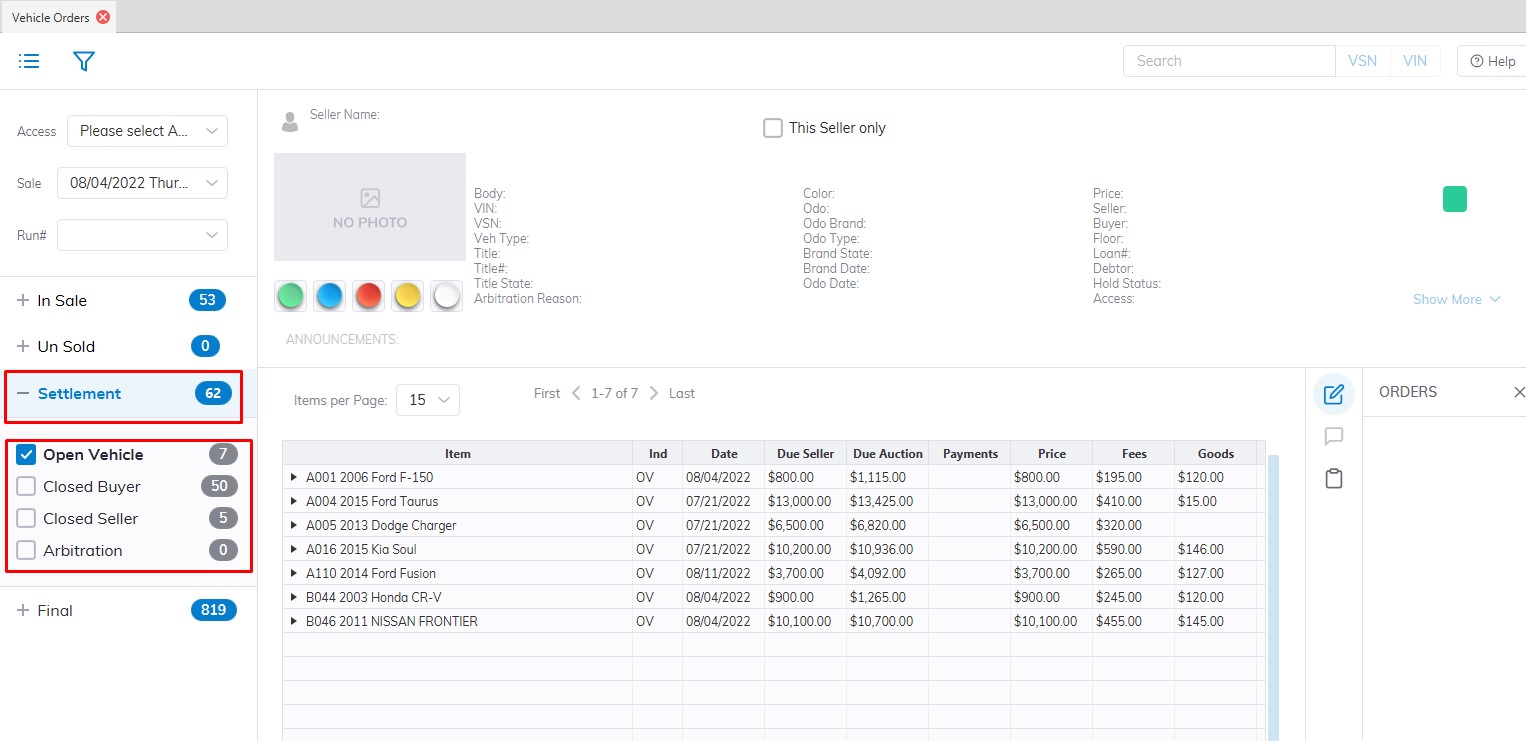Expand the In Sale section
This screenshot has height=741, width=1526.
tap(23, 301)
